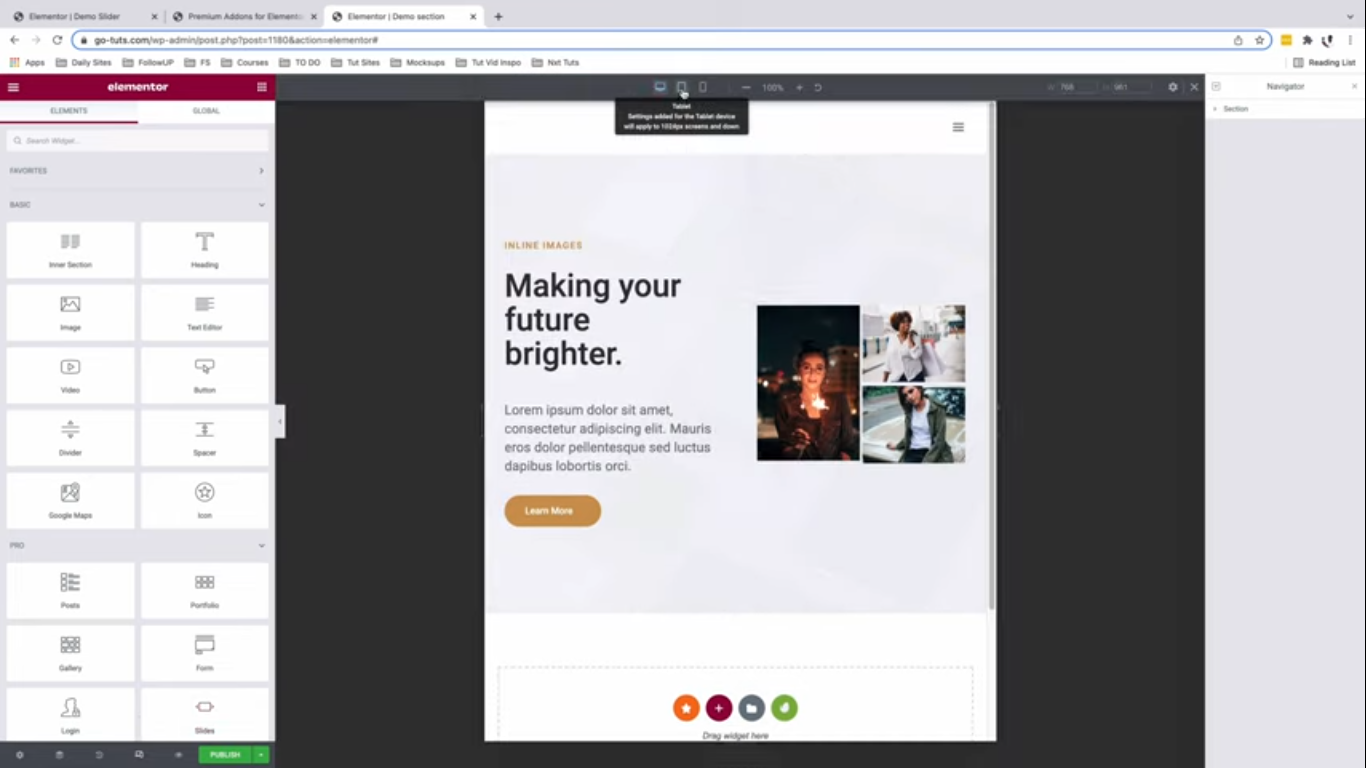1366x768 pixels.
Task: Select the Form widget
Action: tap(205, 654)
